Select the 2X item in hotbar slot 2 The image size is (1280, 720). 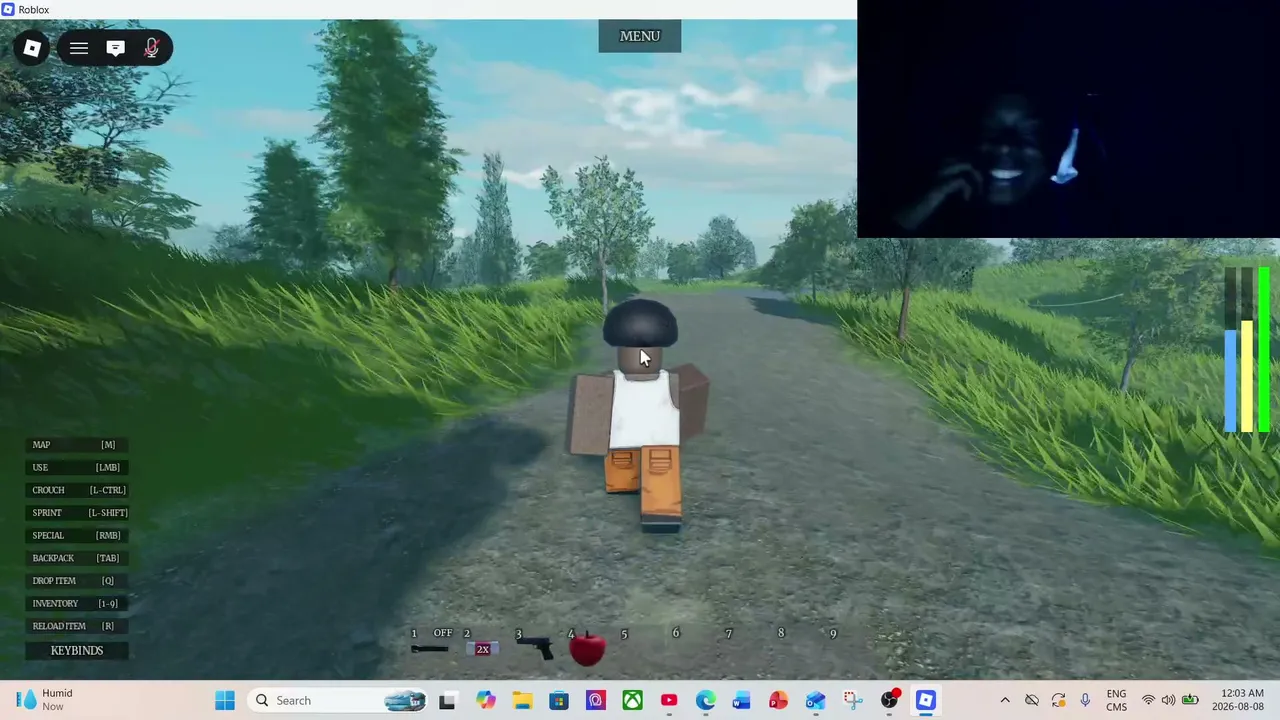pos(482,648)
